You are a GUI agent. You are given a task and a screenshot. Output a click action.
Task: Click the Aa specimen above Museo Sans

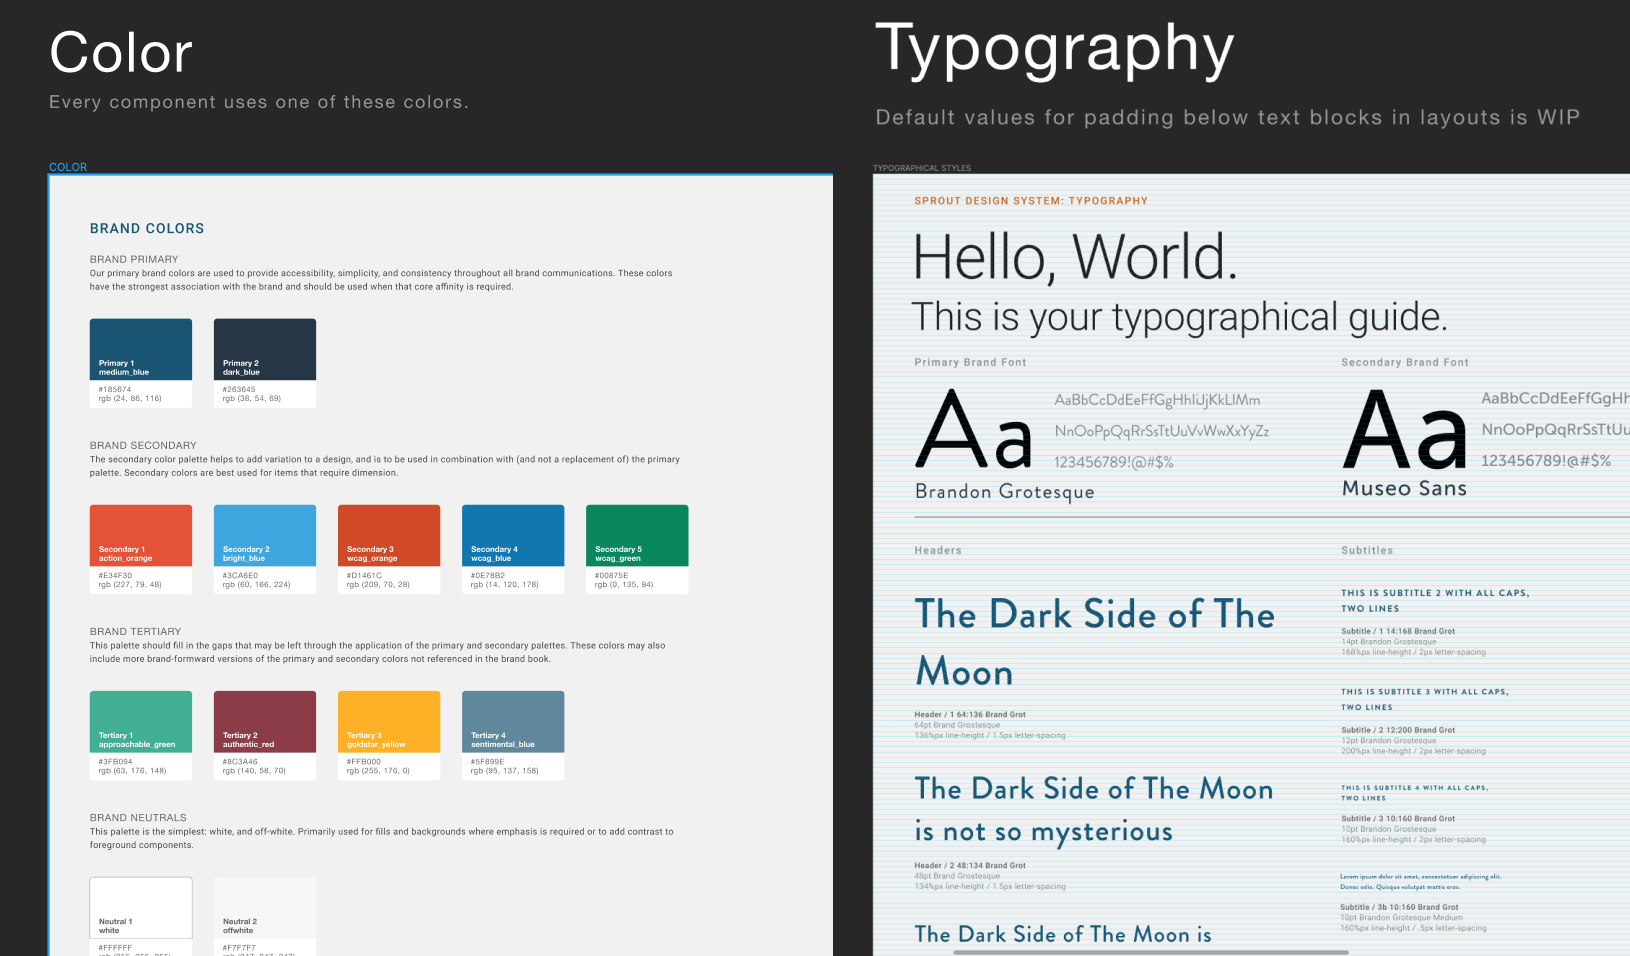(x=1405, y=429)
